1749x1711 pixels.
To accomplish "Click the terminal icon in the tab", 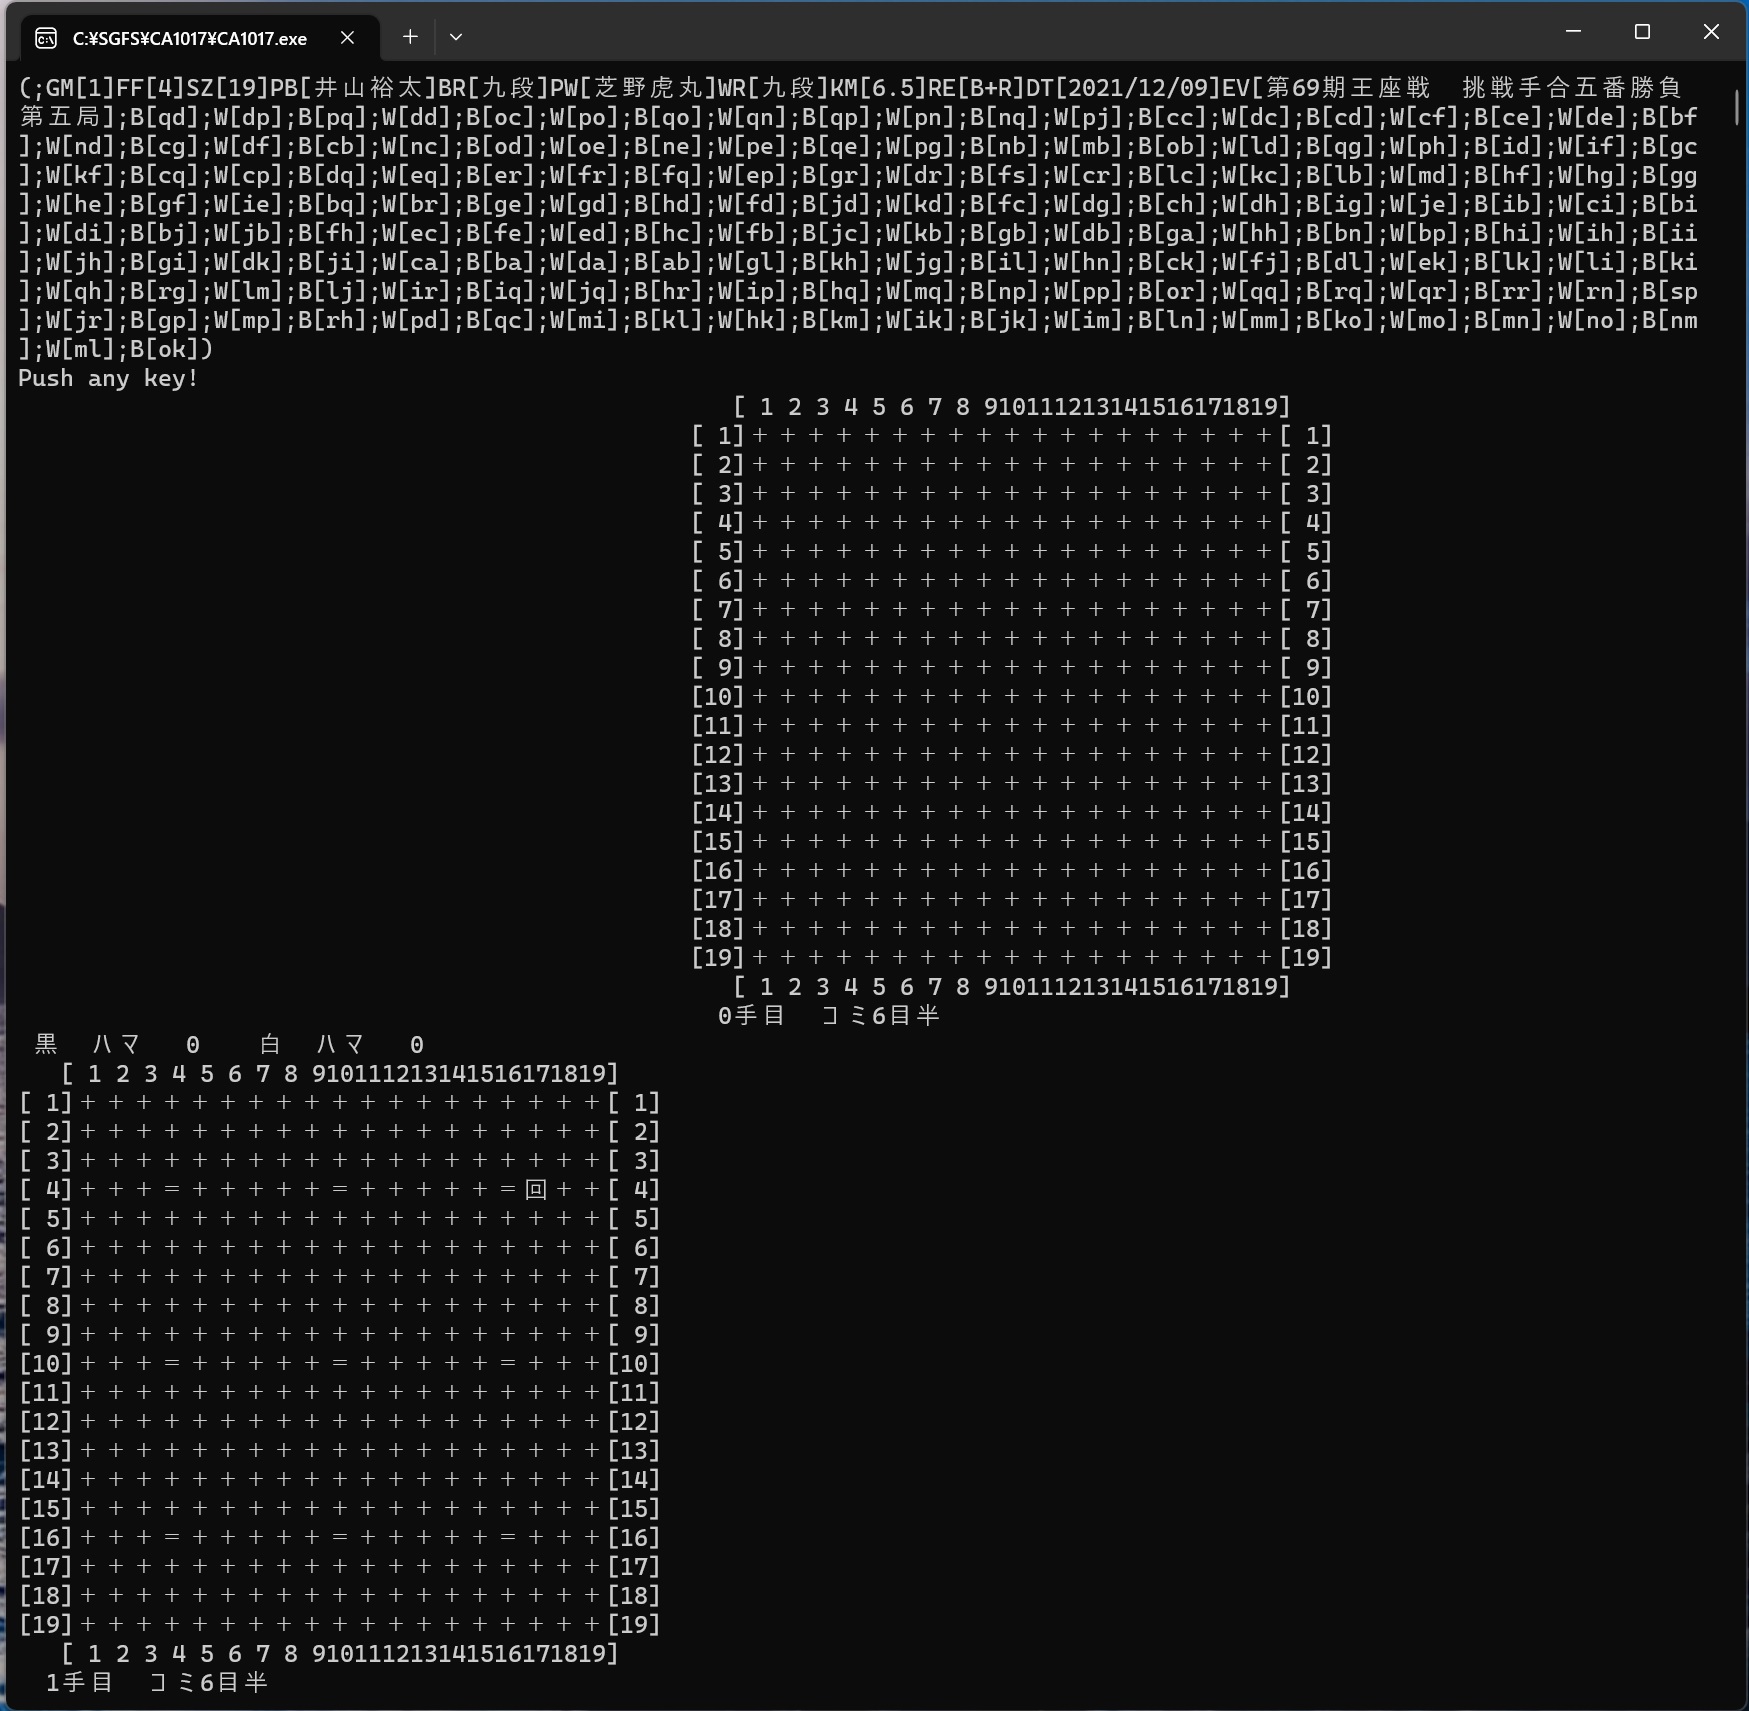I will point(46,38).
